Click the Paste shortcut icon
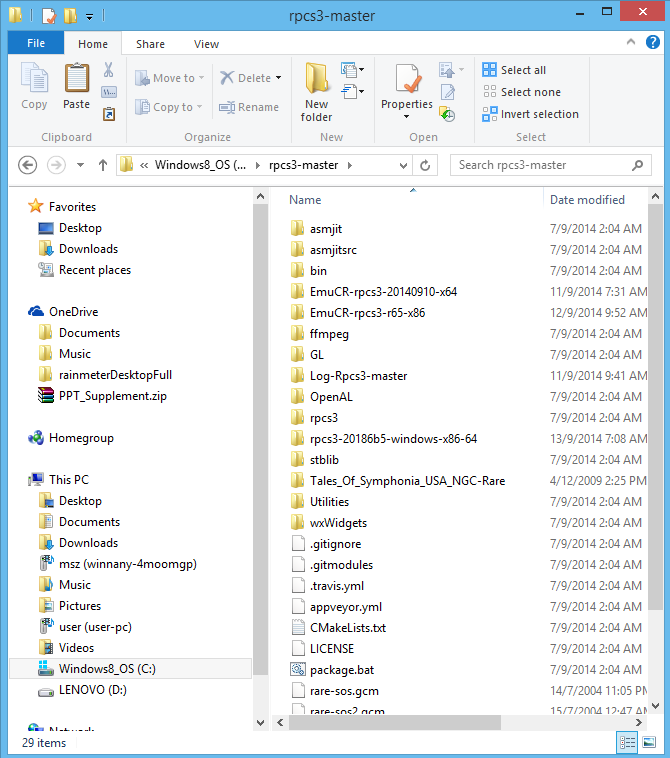Screen dimensions: 670x758 tap(109, 114)
